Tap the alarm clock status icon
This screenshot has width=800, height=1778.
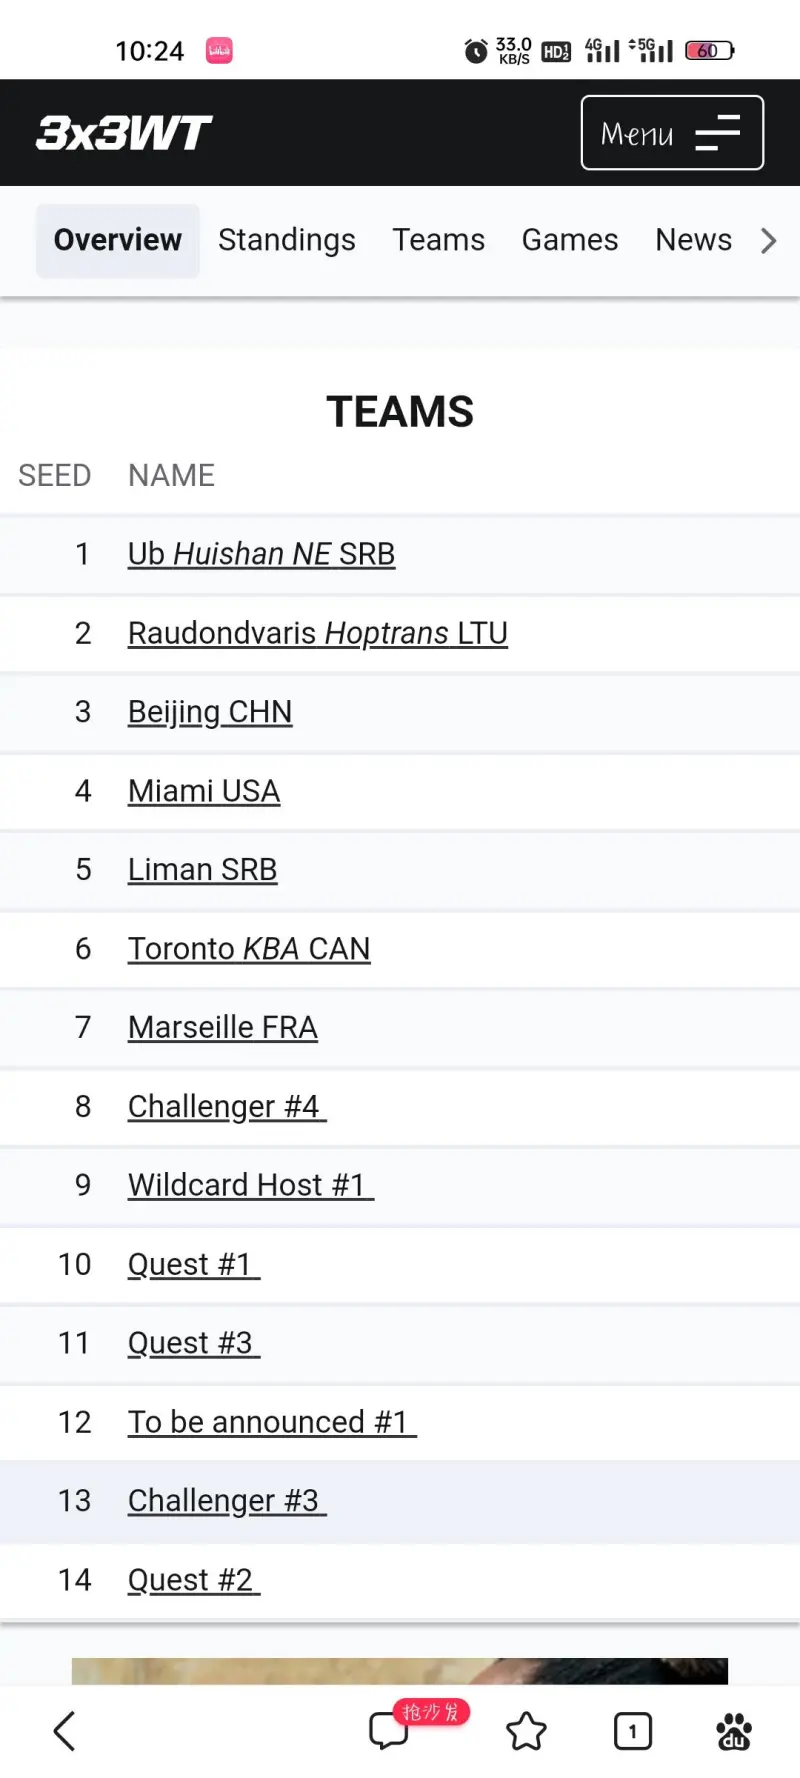[x=476, y=50]
